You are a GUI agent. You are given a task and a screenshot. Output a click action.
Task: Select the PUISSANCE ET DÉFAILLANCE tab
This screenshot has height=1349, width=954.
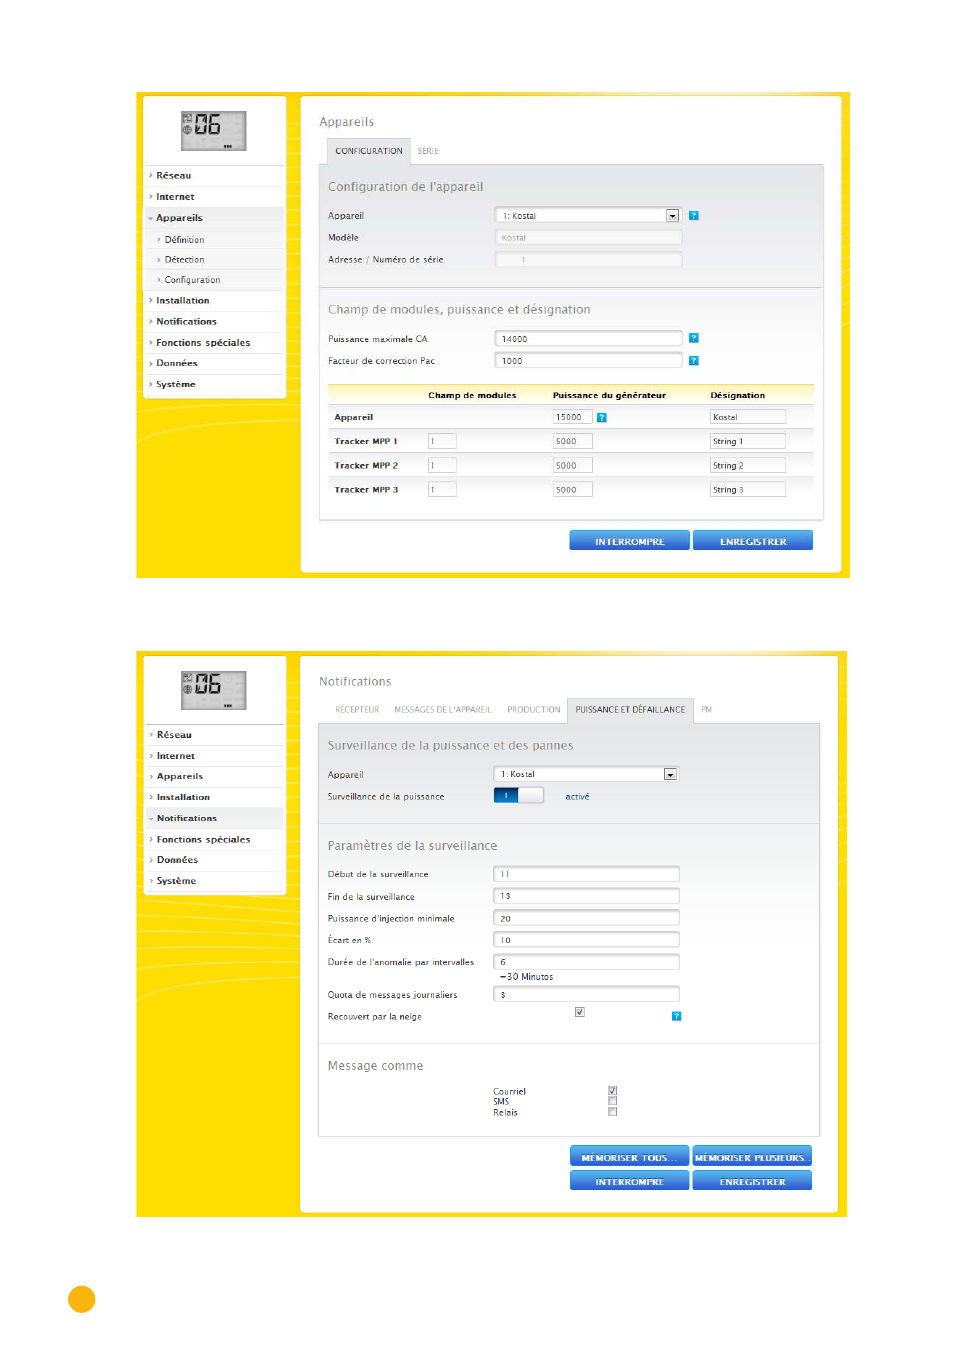click(x=630, y=710)
